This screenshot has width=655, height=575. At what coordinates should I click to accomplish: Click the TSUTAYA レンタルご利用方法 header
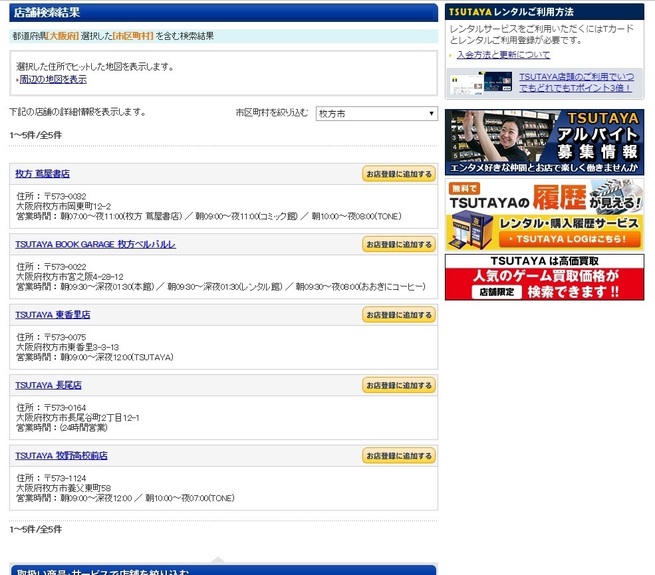tap(544, 12)
